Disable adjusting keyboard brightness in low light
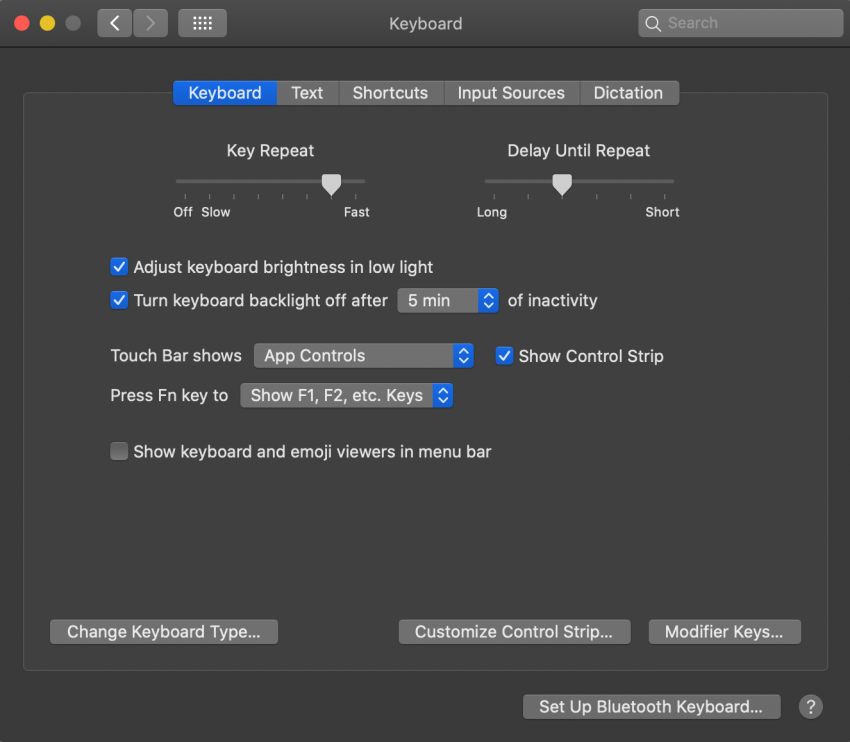The image size is (850, 742). (119, 267)
